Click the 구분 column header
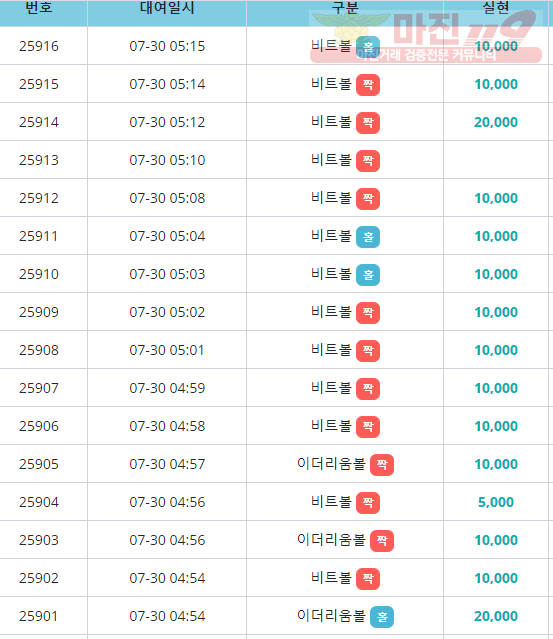The image size is (553, 639). tap(345, 7)
